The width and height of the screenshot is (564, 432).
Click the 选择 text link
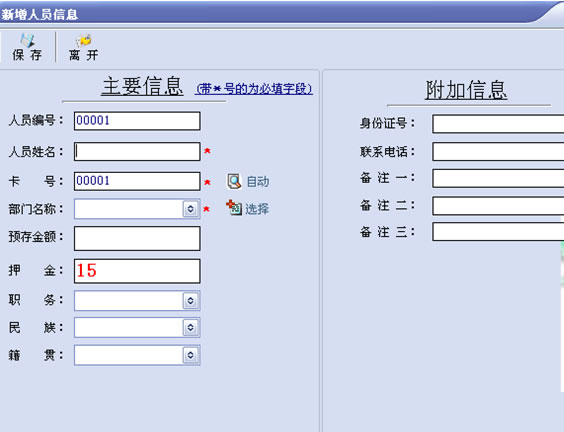tap(257, 209)
